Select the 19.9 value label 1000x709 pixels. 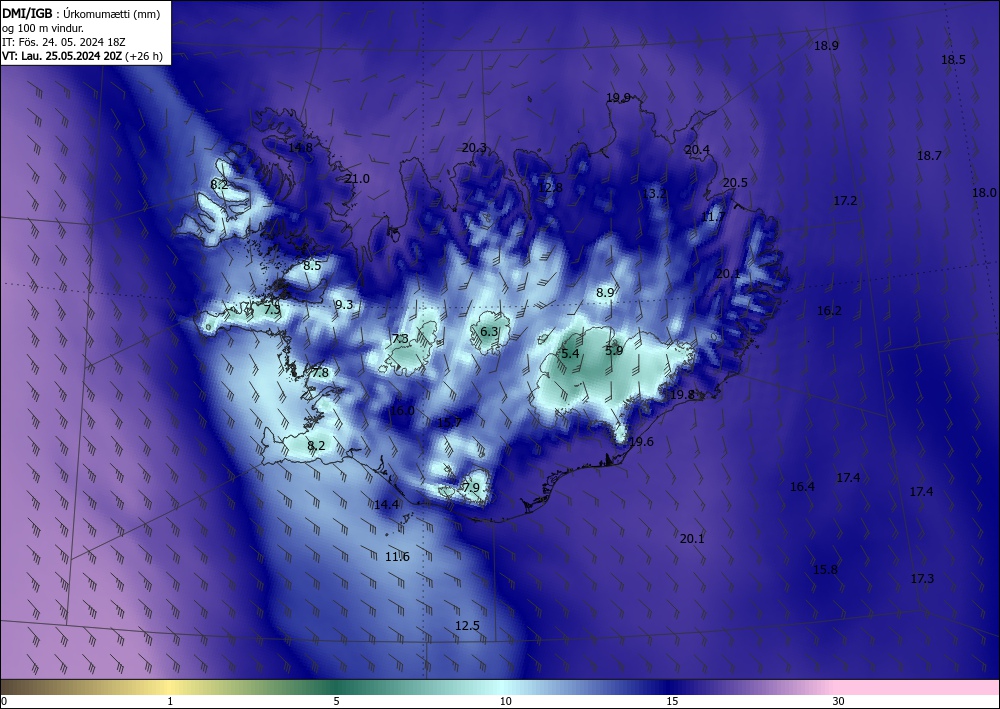pos(619,98)
